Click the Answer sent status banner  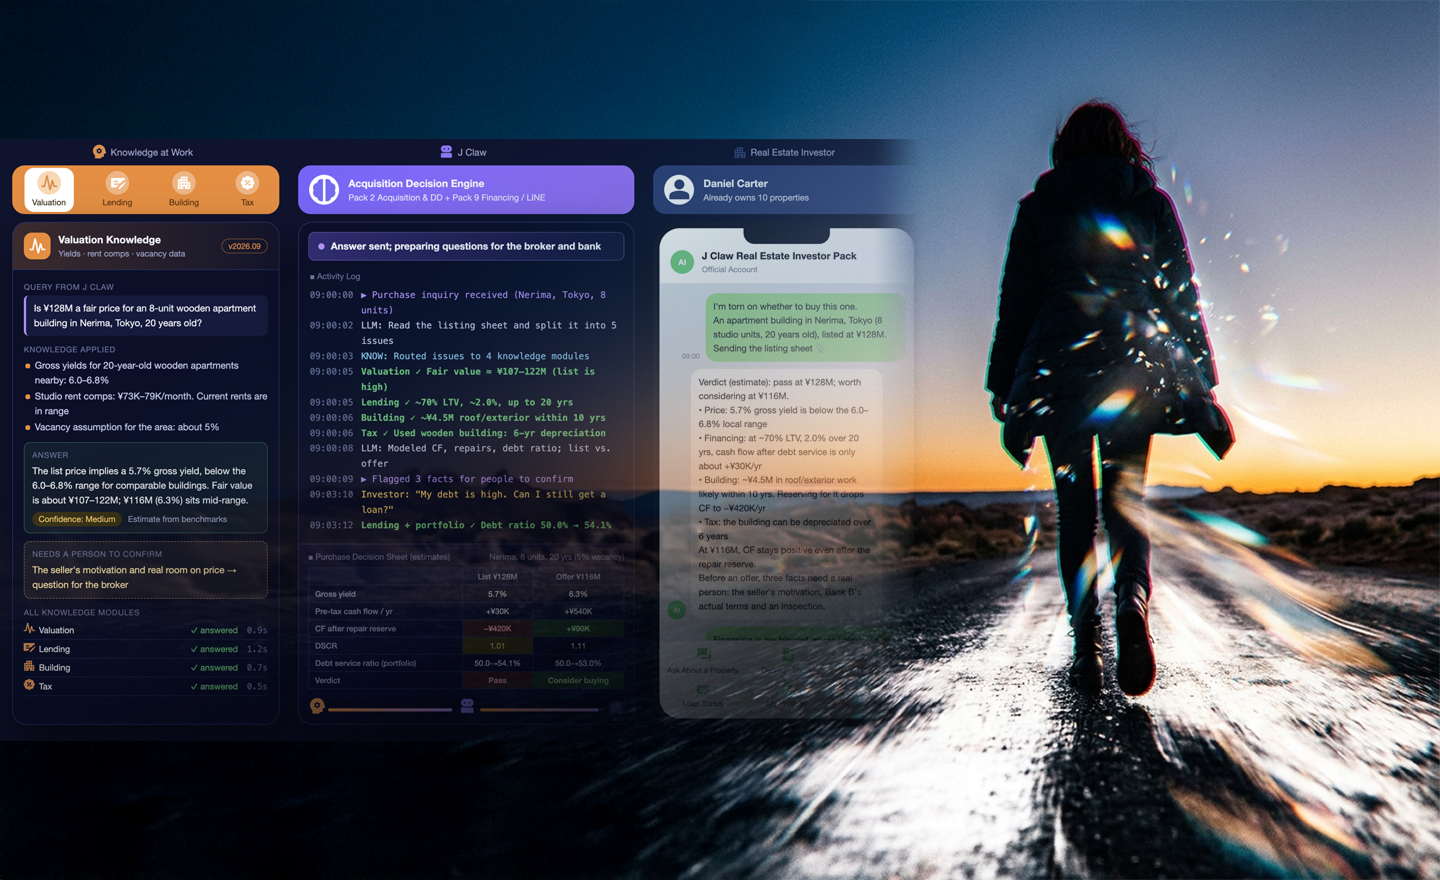point(466,246)
